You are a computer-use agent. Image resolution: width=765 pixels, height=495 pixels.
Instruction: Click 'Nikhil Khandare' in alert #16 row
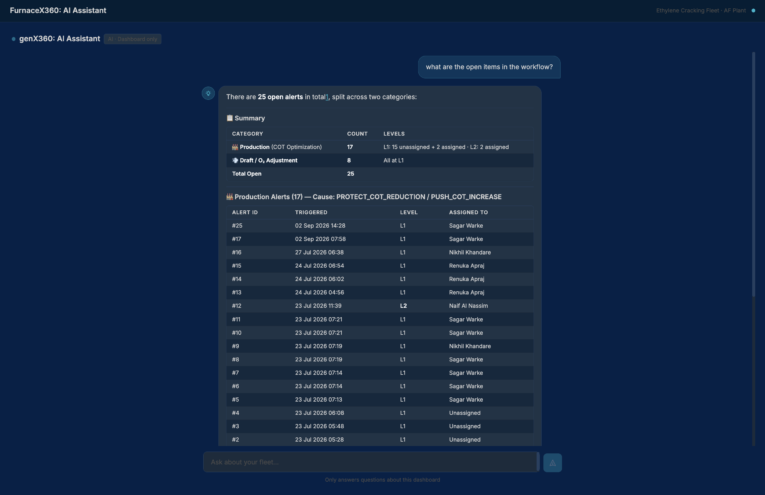tap(470, 253)
